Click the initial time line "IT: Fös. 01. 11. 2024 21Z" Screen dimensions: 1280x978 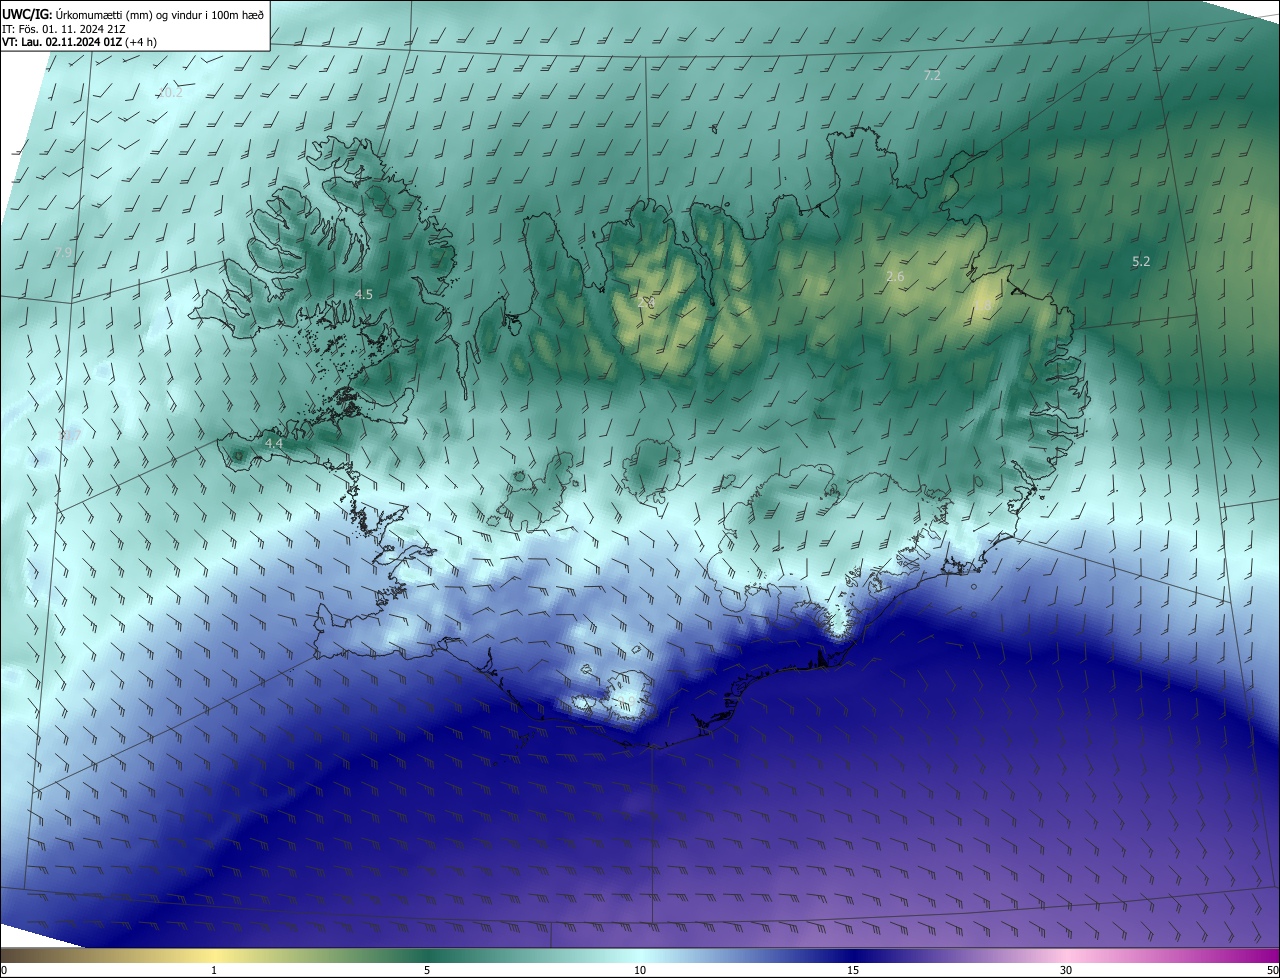[x=64, y=28]
